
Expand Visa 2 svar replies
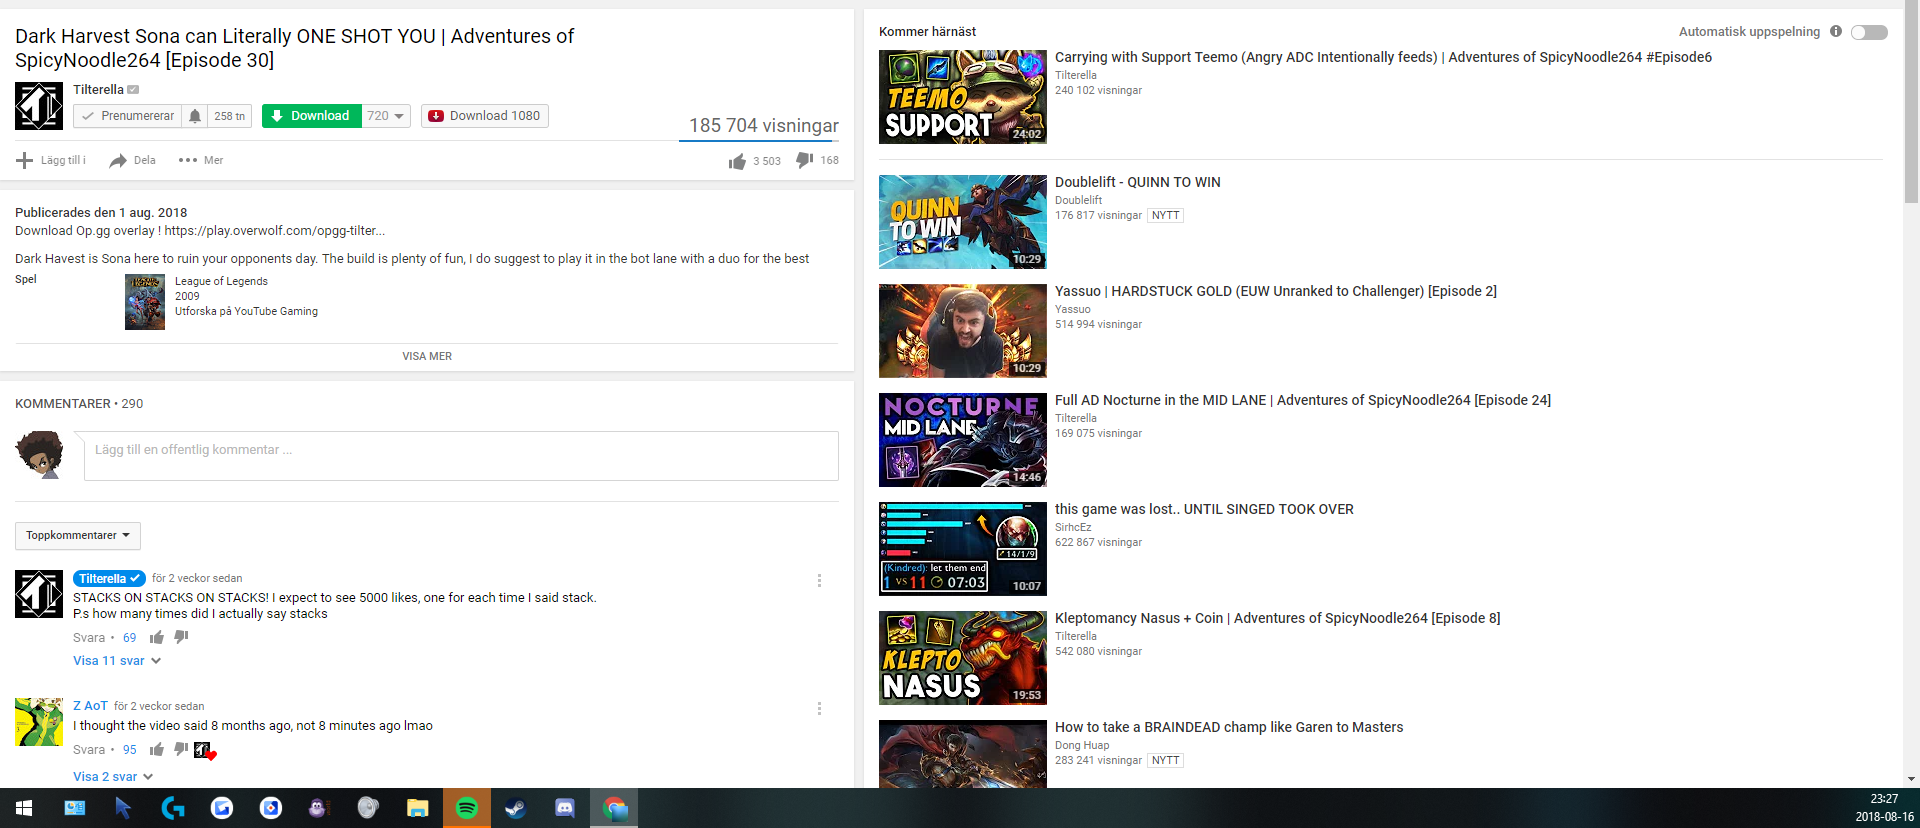tap(113, 777)
